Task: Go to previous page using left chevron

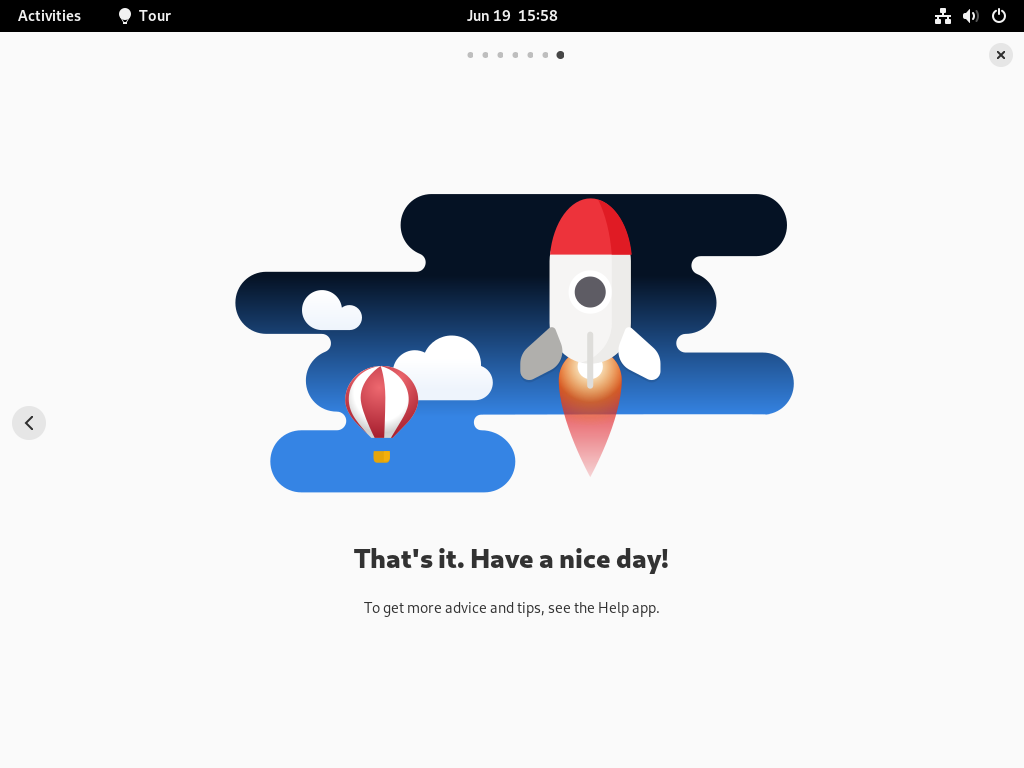Action: (x=29, y=423)
